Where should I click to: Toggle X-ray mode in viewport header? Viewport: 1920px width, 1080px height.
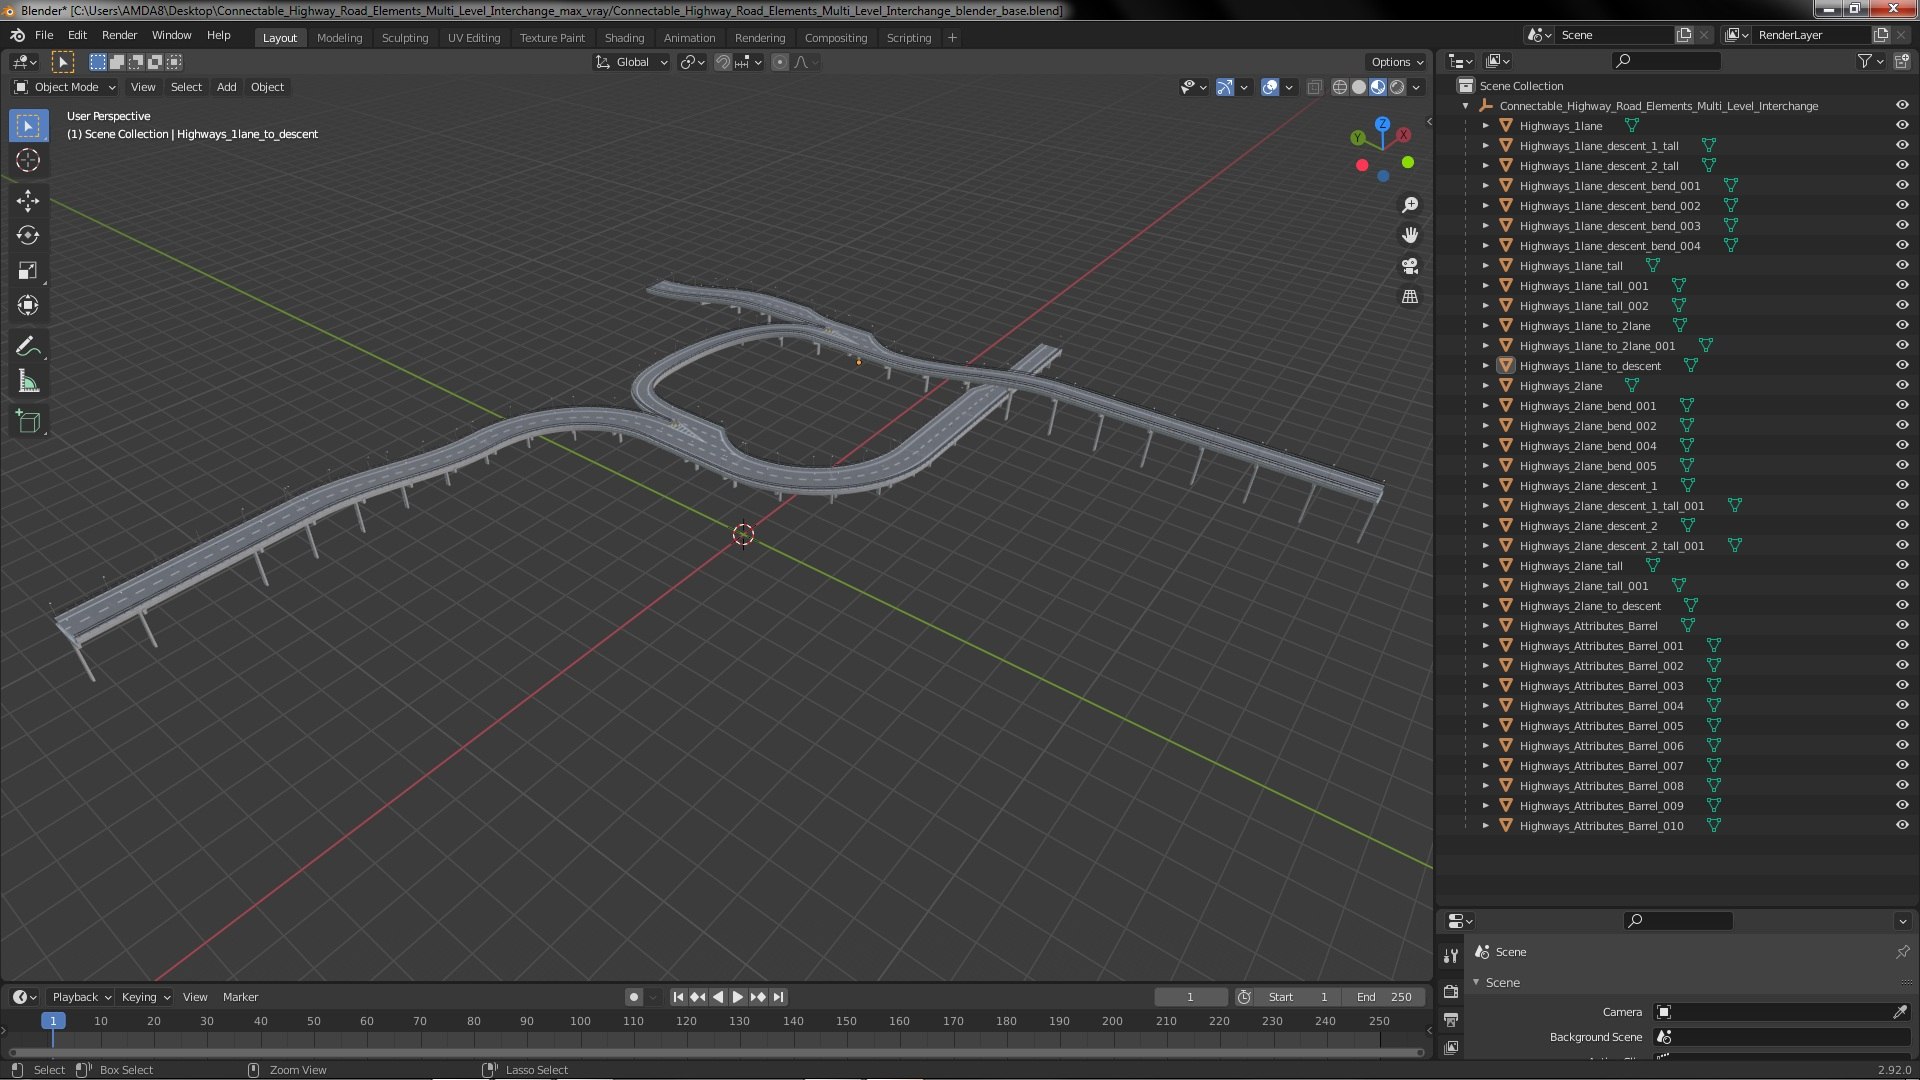[1315, 87]
